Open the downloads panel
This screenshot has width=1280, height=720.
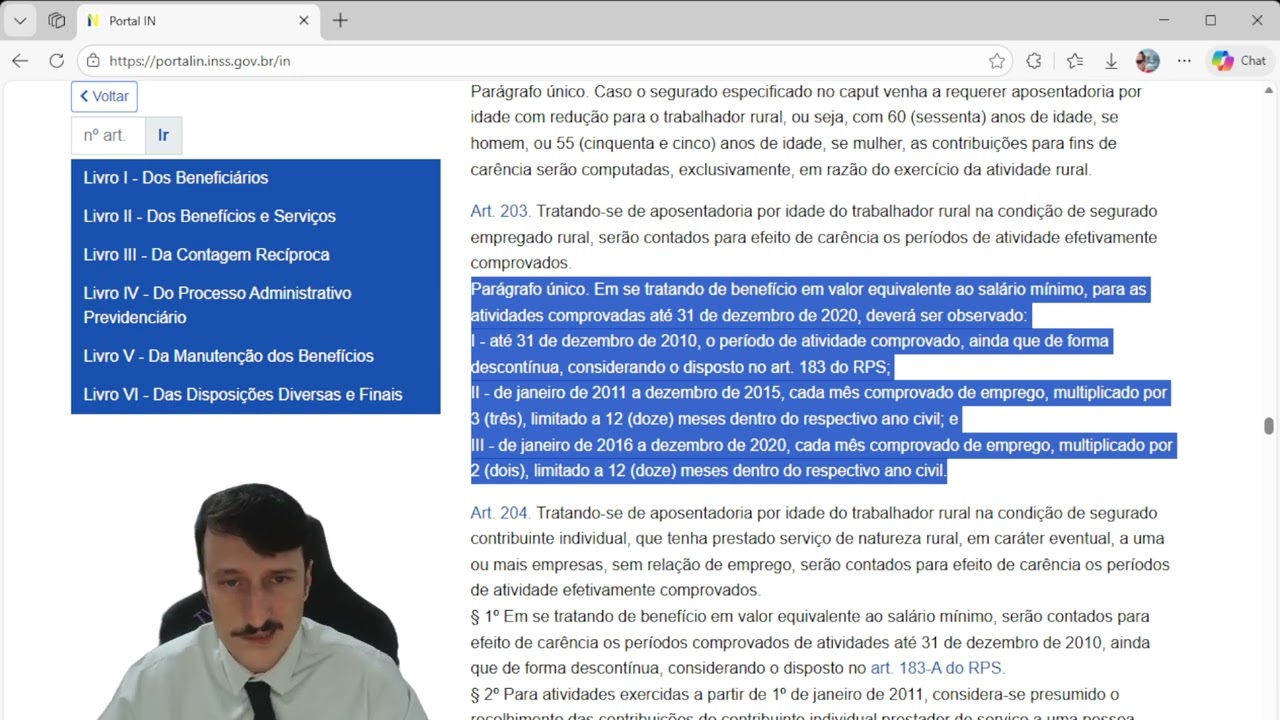click(x=1111, y=61)
